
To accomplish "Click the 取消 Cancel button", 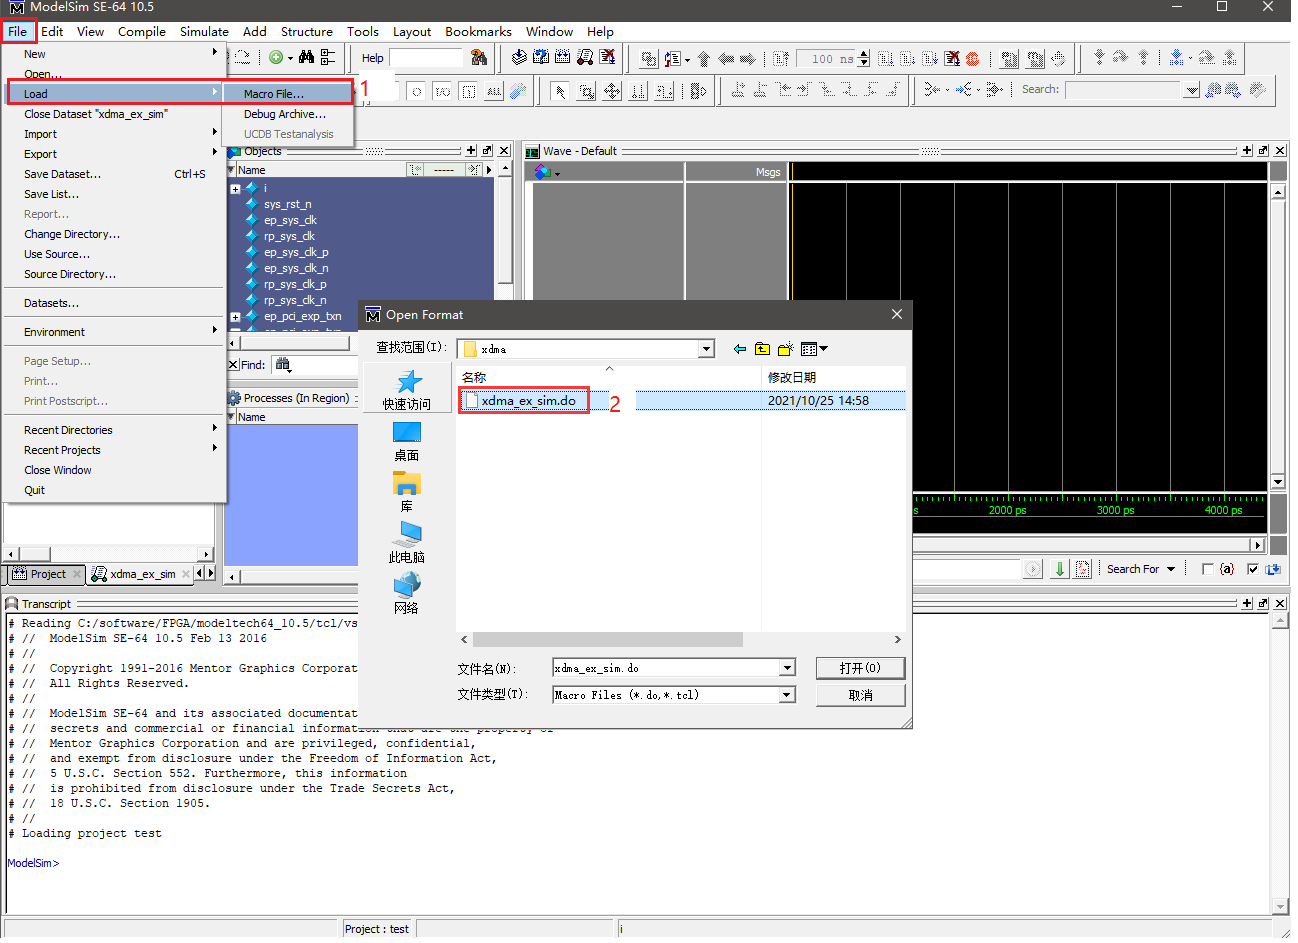I will 860,695.
